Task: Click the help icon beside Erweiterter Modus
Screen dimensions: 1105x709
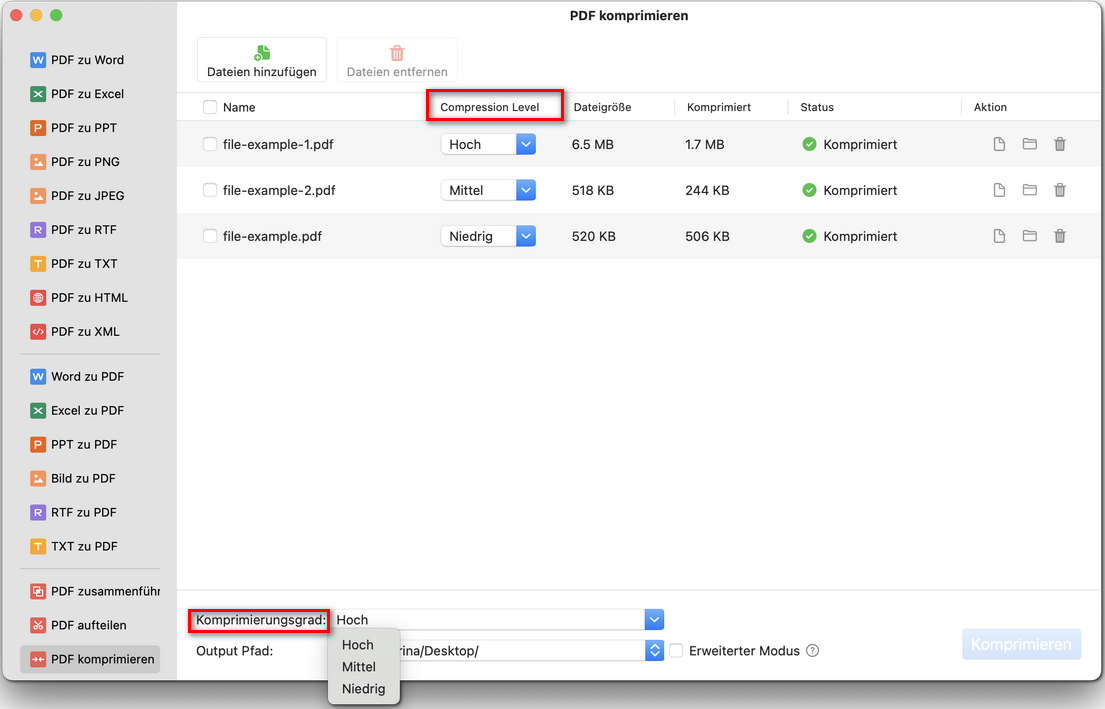Action: click(x=812, y=651)
